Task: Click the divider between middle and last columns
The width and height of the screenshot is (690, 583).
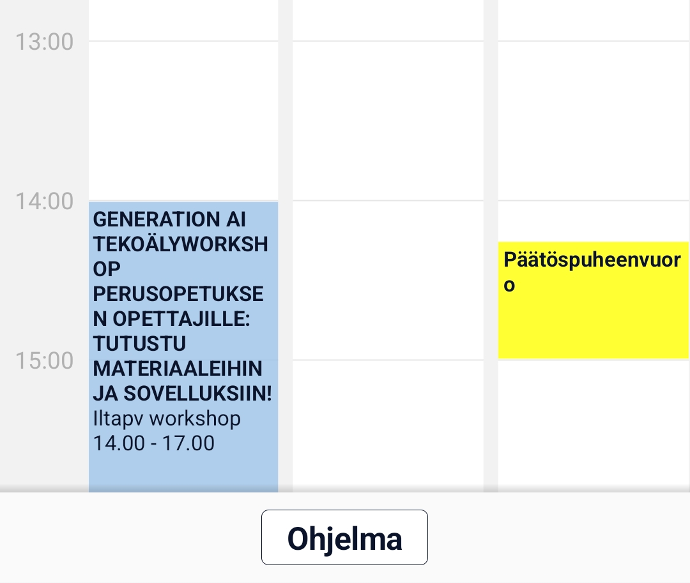Action: (x=491, y=246)
